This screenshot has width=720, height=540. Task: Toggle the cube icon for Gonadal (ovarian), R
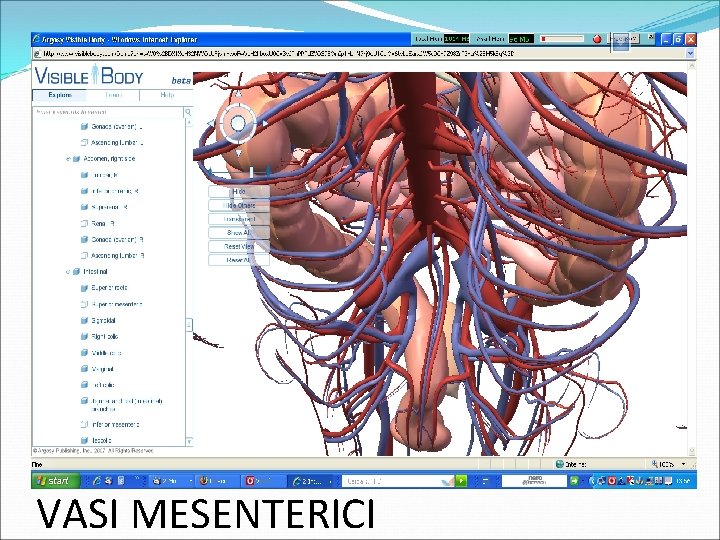pyautogui.click(x=84, y=240)
